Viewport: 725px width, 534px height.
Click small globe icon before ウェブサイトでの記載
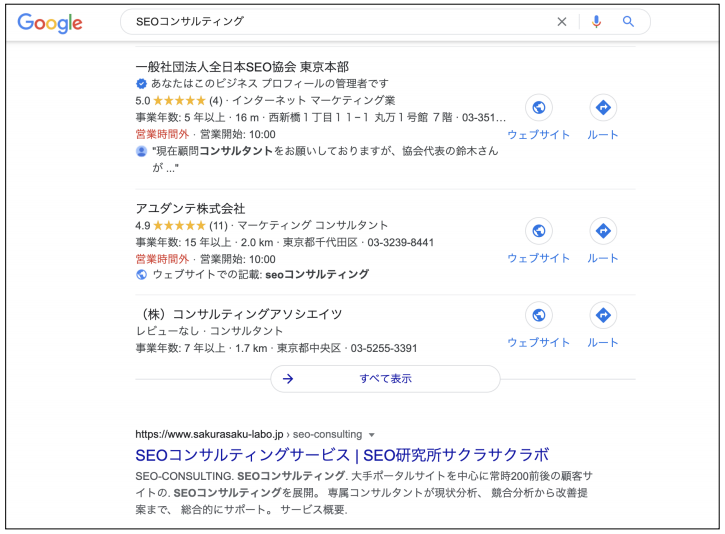tap(141, 275)
